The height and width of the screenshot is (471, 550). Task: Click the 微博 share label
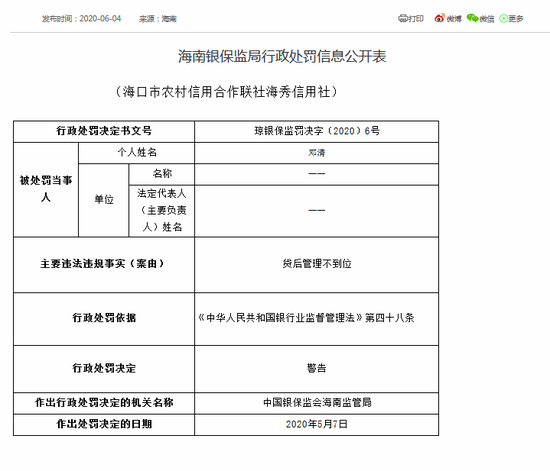(454, 19)
